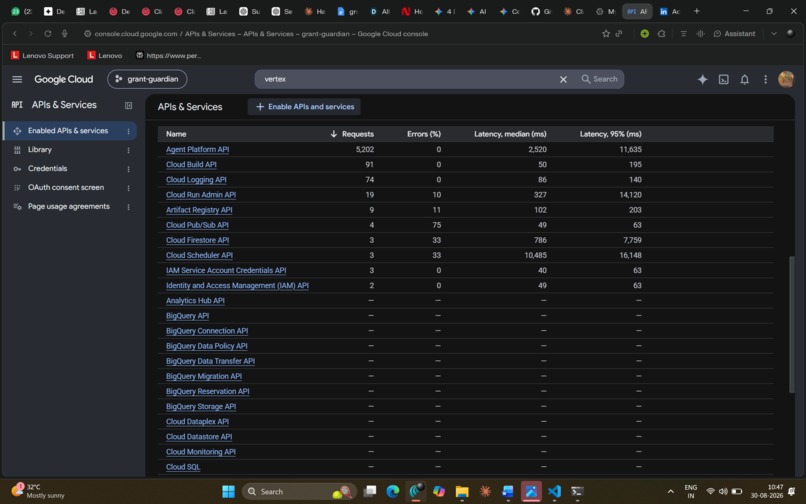The width and height of the screenshot is (806, 504).
Task: Open Windows Start menu
Action: (x=228, y=492)
